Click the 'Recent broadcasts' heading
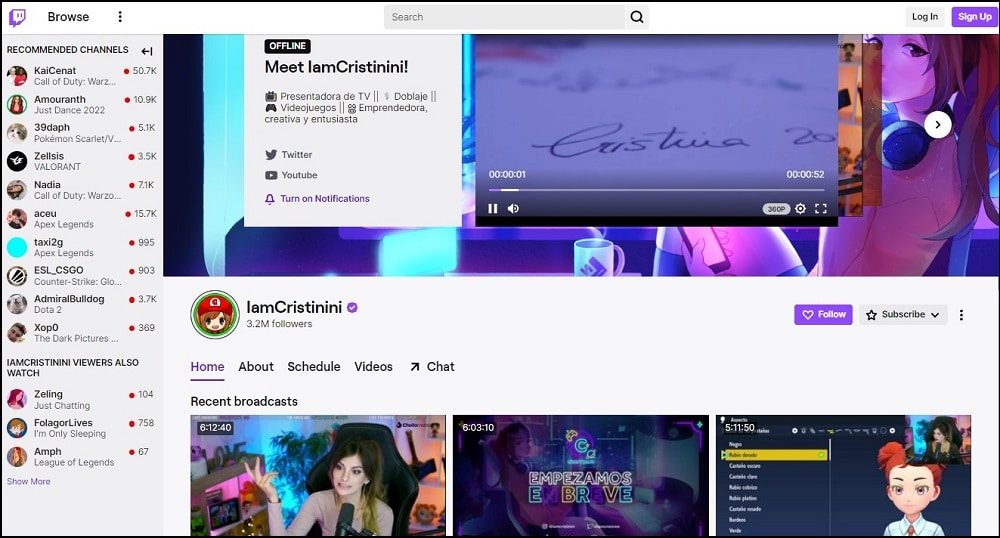This screenshot has height=538, width=1000. pyautogui.click(x=244, y=402)
